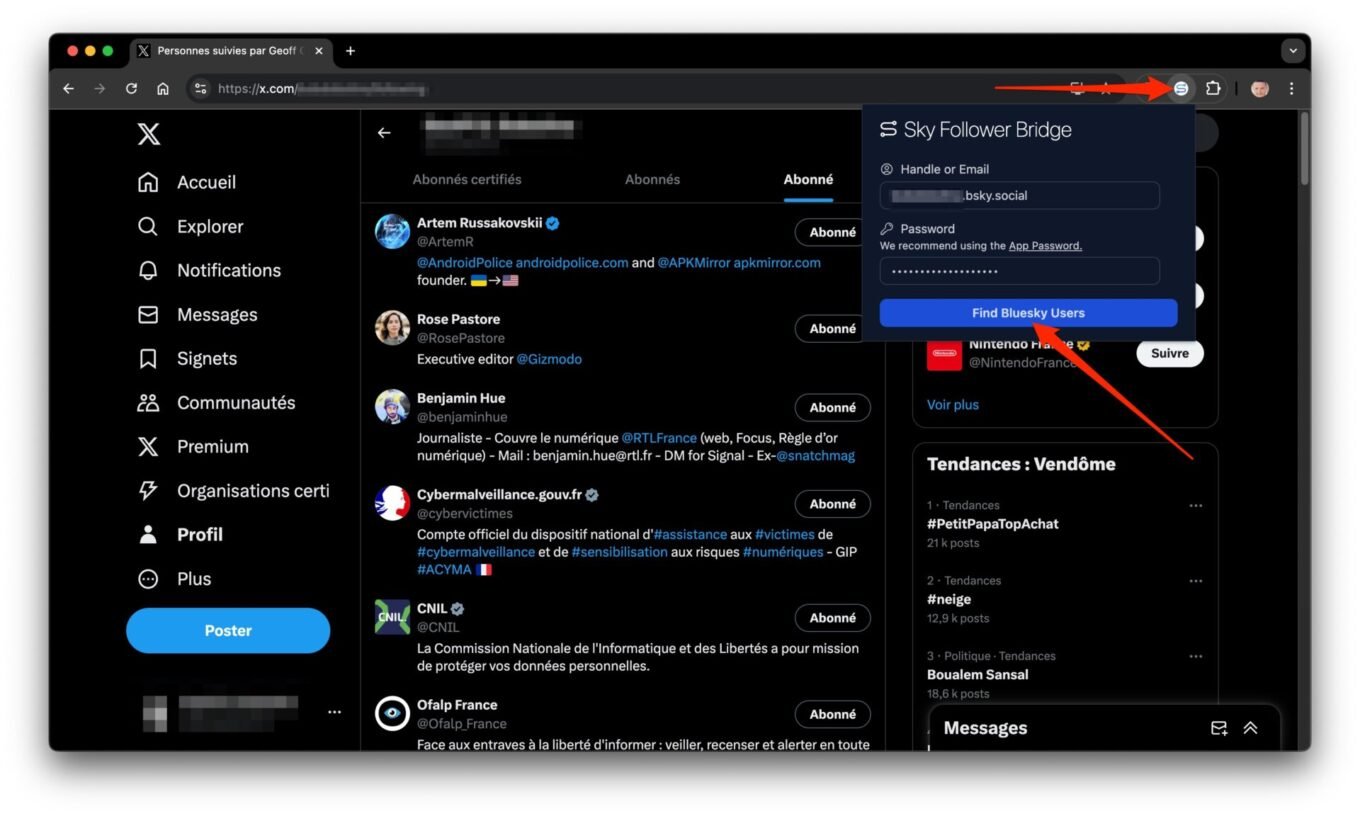Screen dimensions: 1360x816
Task: Open #neige trend
Action: (949, 599)
